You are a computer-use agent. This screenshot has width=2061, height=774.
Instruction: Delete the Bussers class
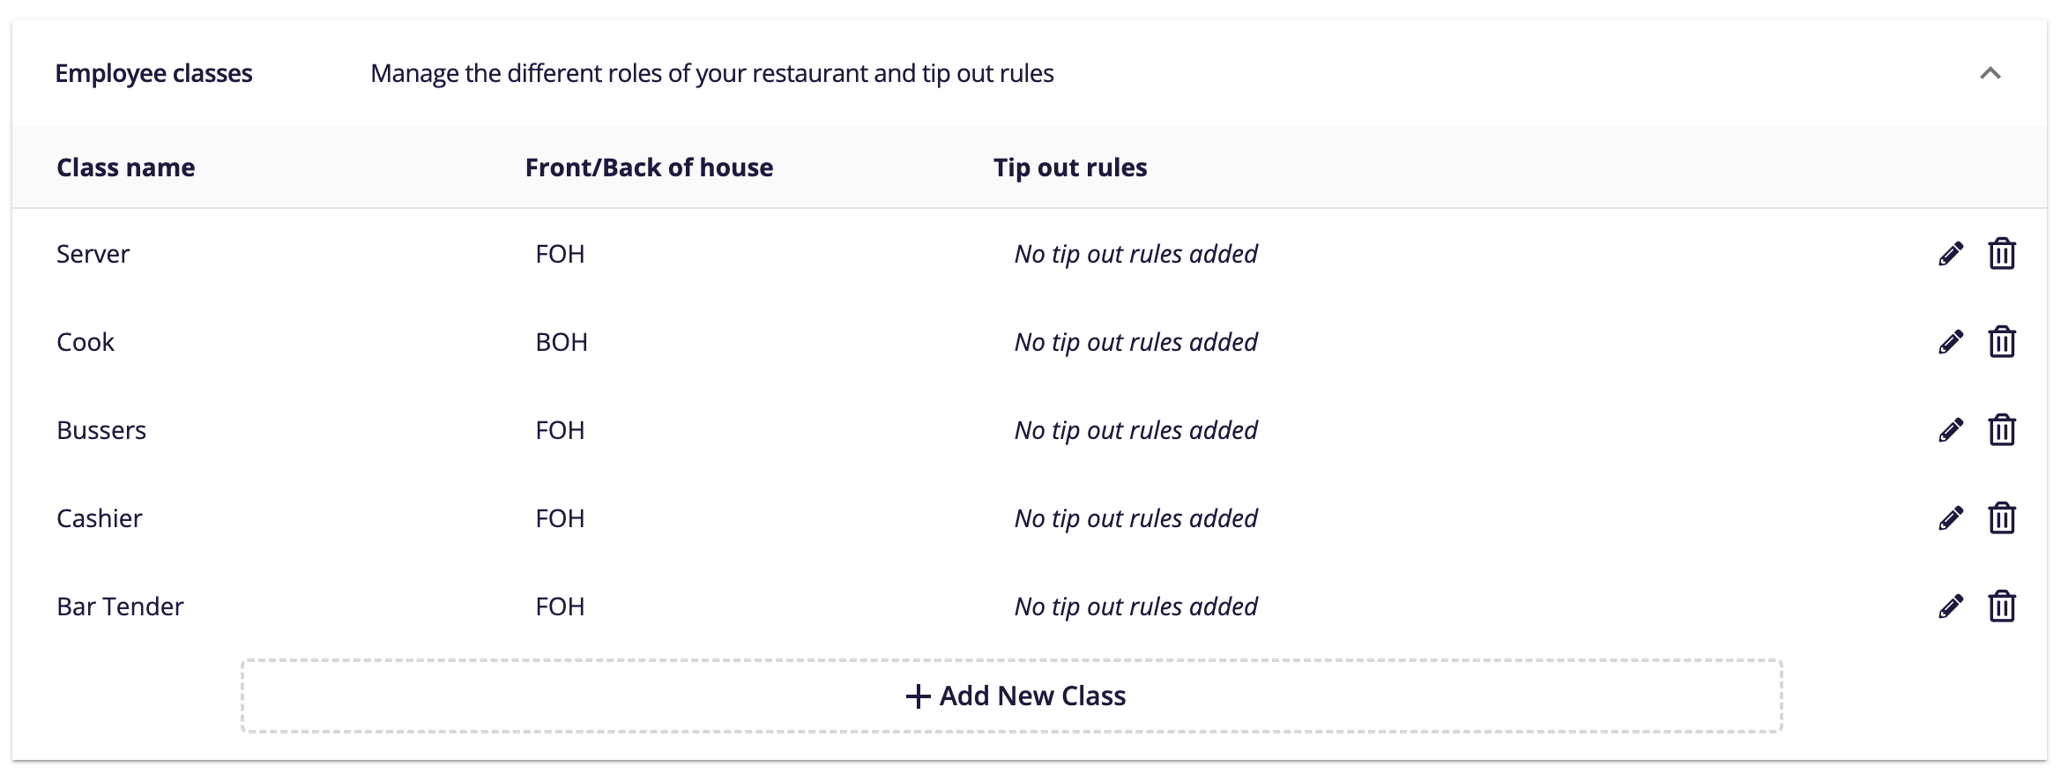2001,430
